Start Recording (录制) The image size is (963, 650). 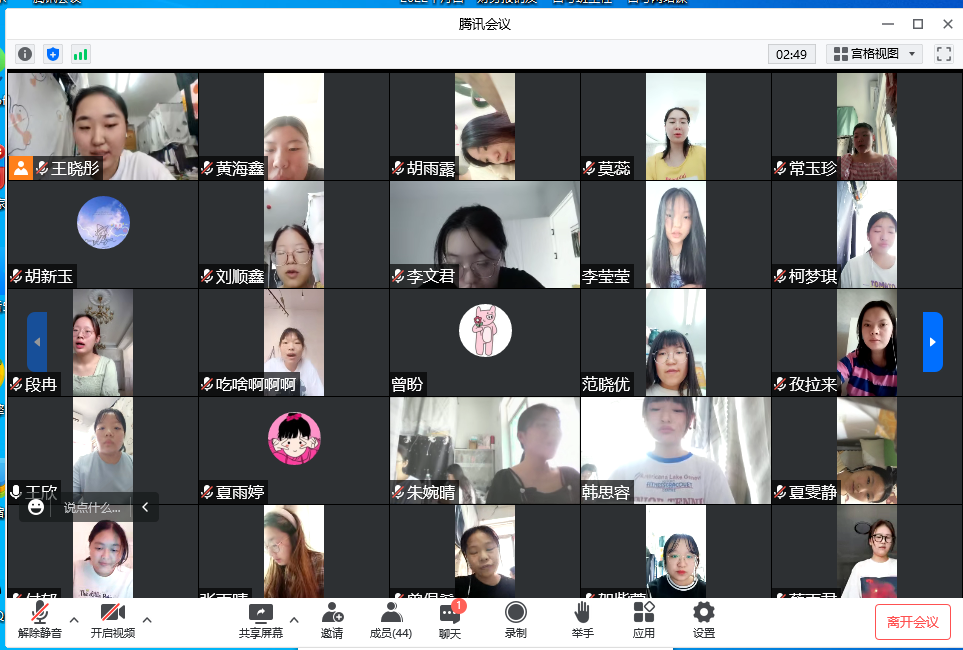(x=515, y=620)
